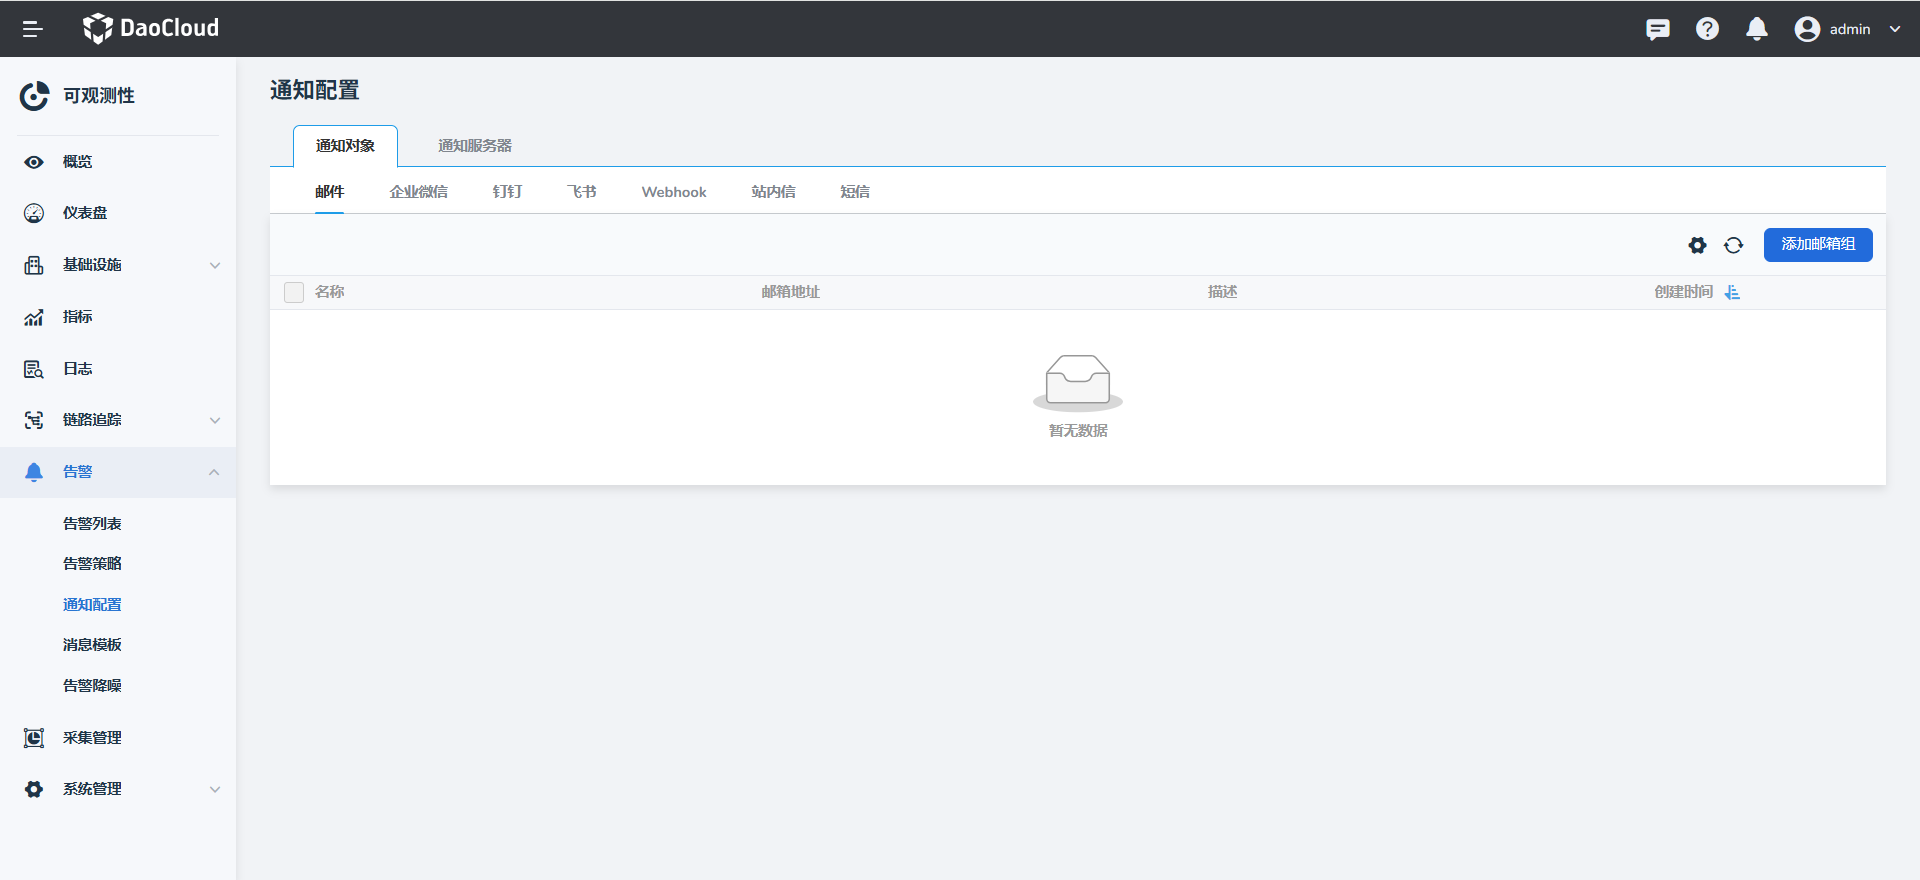Viewport: 1920px width, 880px height.
Task: Expand the 系统管理 sidebar menu
Action: 118,789
